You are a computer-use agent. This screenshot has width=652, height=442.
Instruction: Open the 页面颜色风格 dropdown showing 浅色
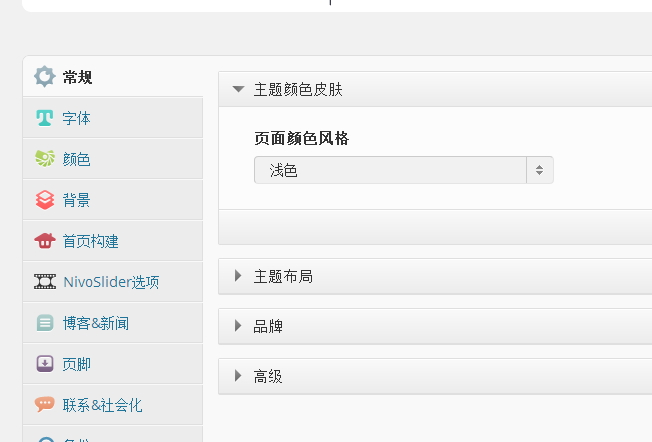(x=403, y=170)
